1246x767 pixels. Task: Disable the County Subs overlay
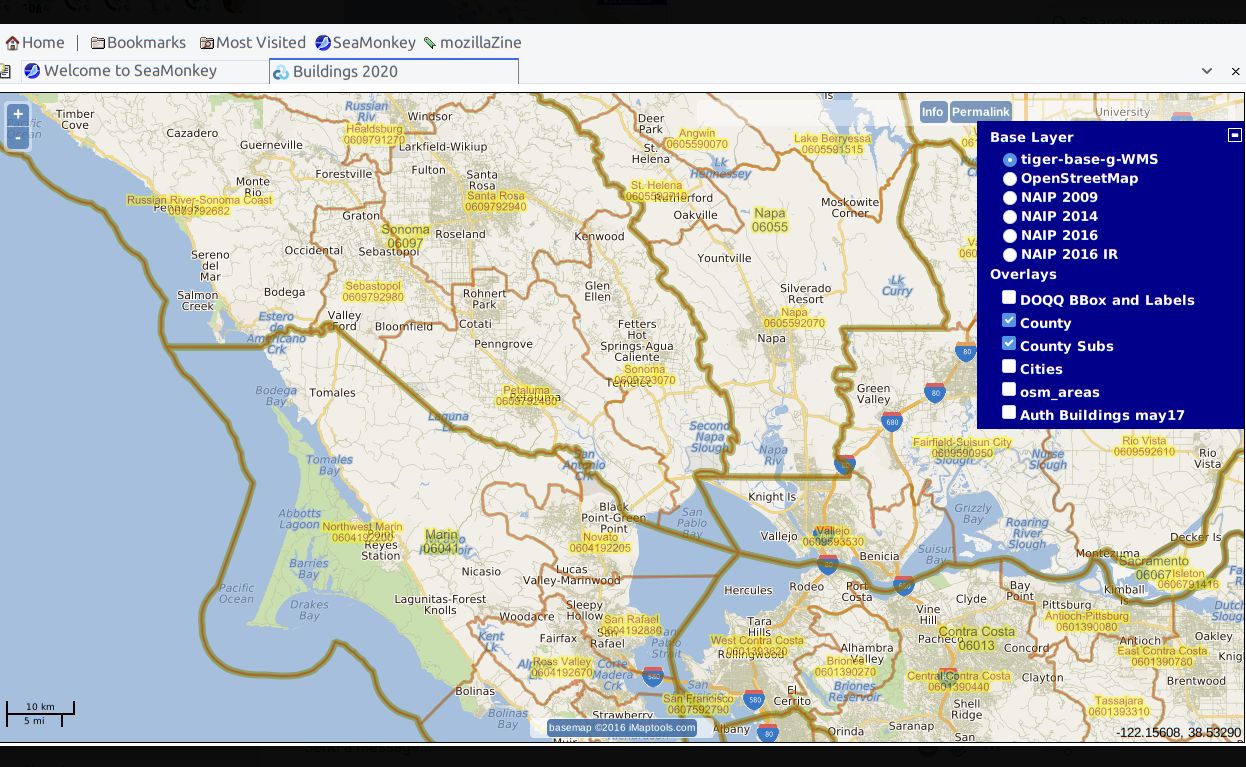(1009, 344)
